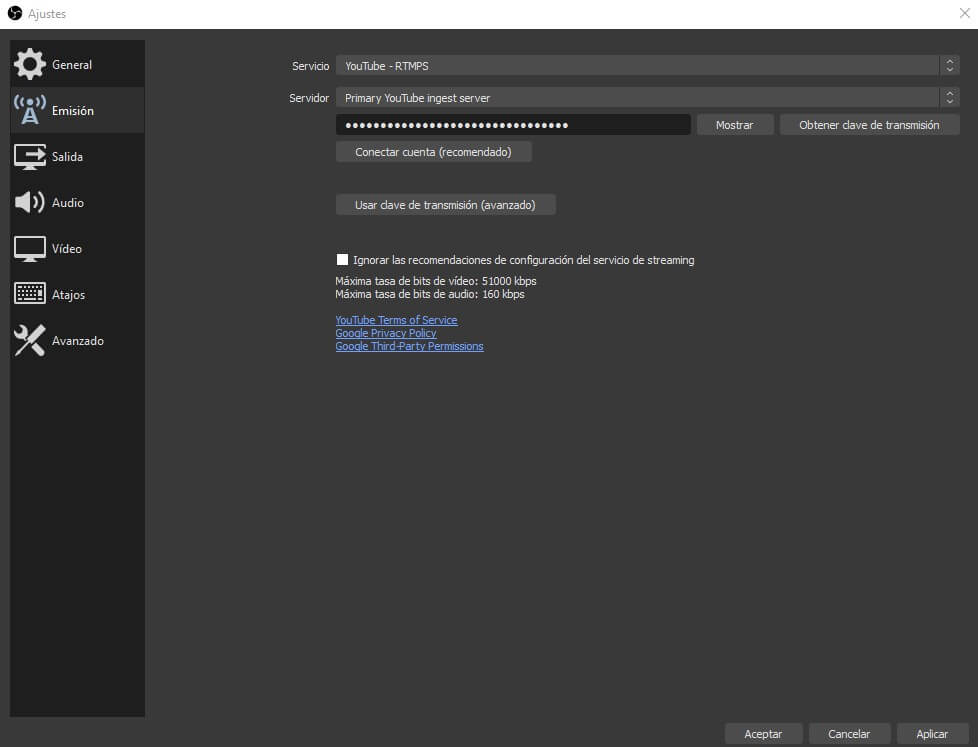Screen dimensions: 978x747
Task: Click inside the masked stream key field
Action: [x=512, y=124]
